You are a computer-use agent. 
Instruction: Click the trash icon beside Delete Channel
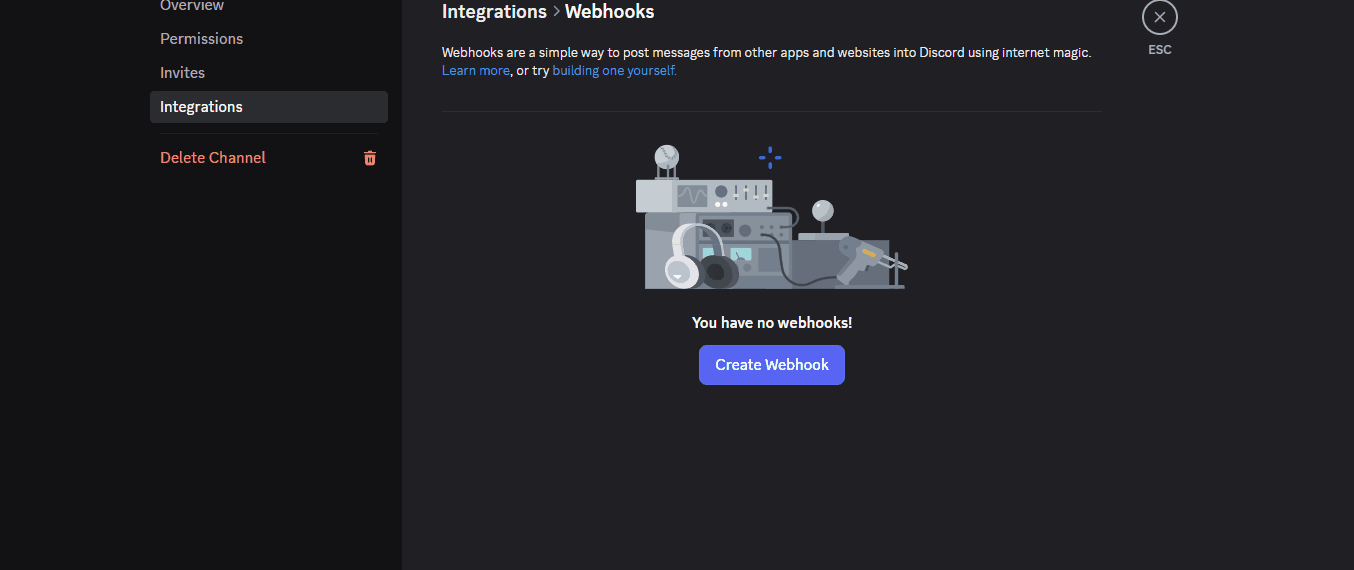pos(370,158)
